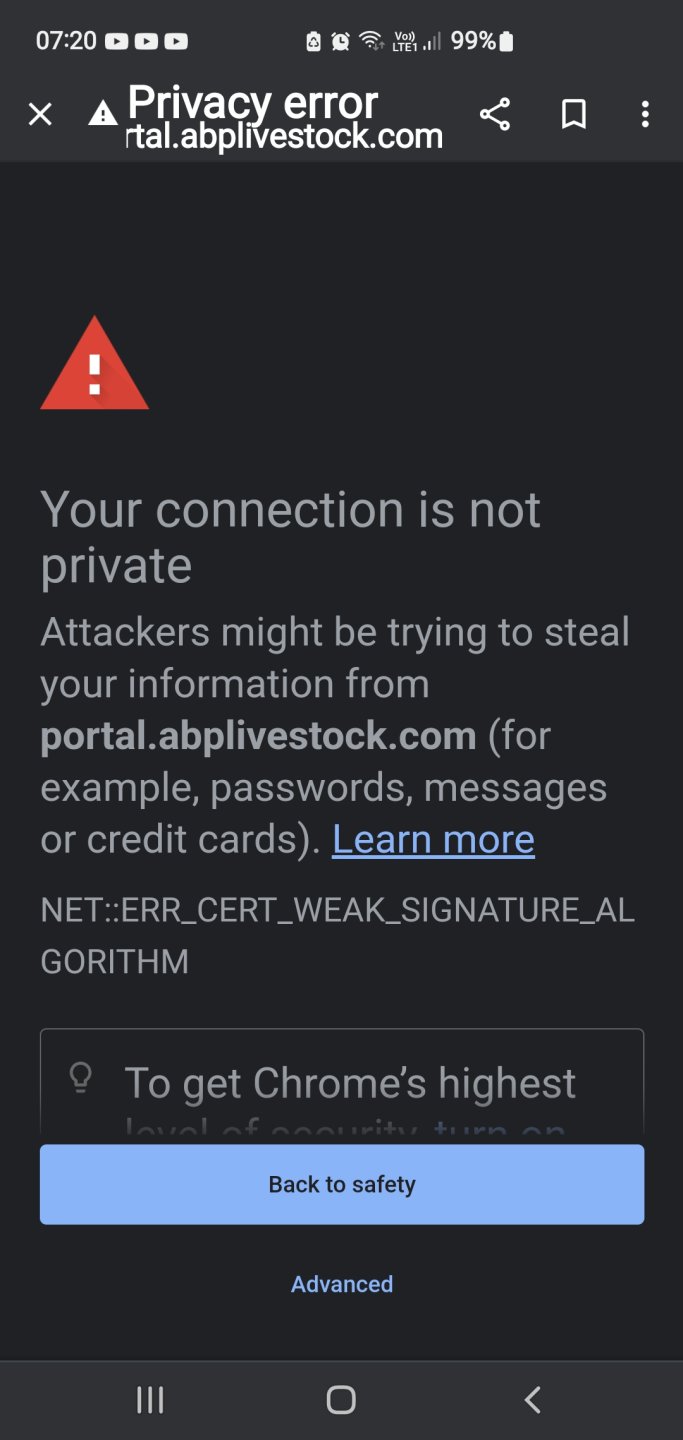This screenshot has width=683, height=1440.
Task: Tap the Wi-Fi icon in status bar
Action: (x=372, y=41)
